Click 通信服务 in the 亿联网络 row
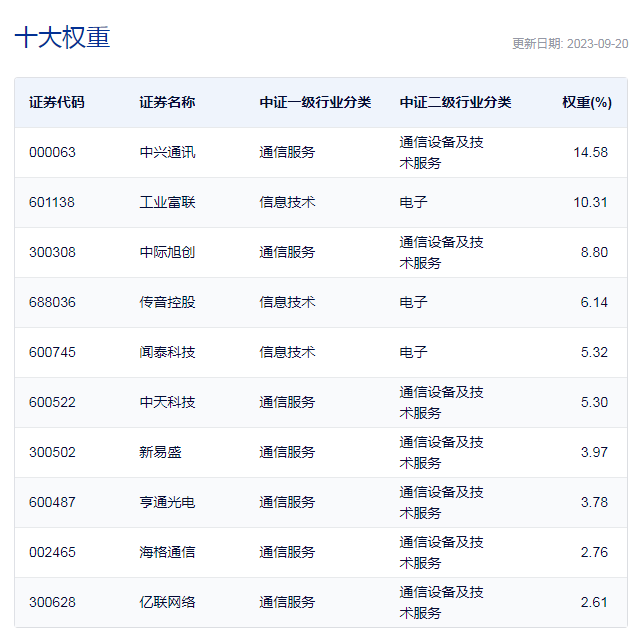The height and width of the screenshot is (638, 638). click(x=287, y=603)
